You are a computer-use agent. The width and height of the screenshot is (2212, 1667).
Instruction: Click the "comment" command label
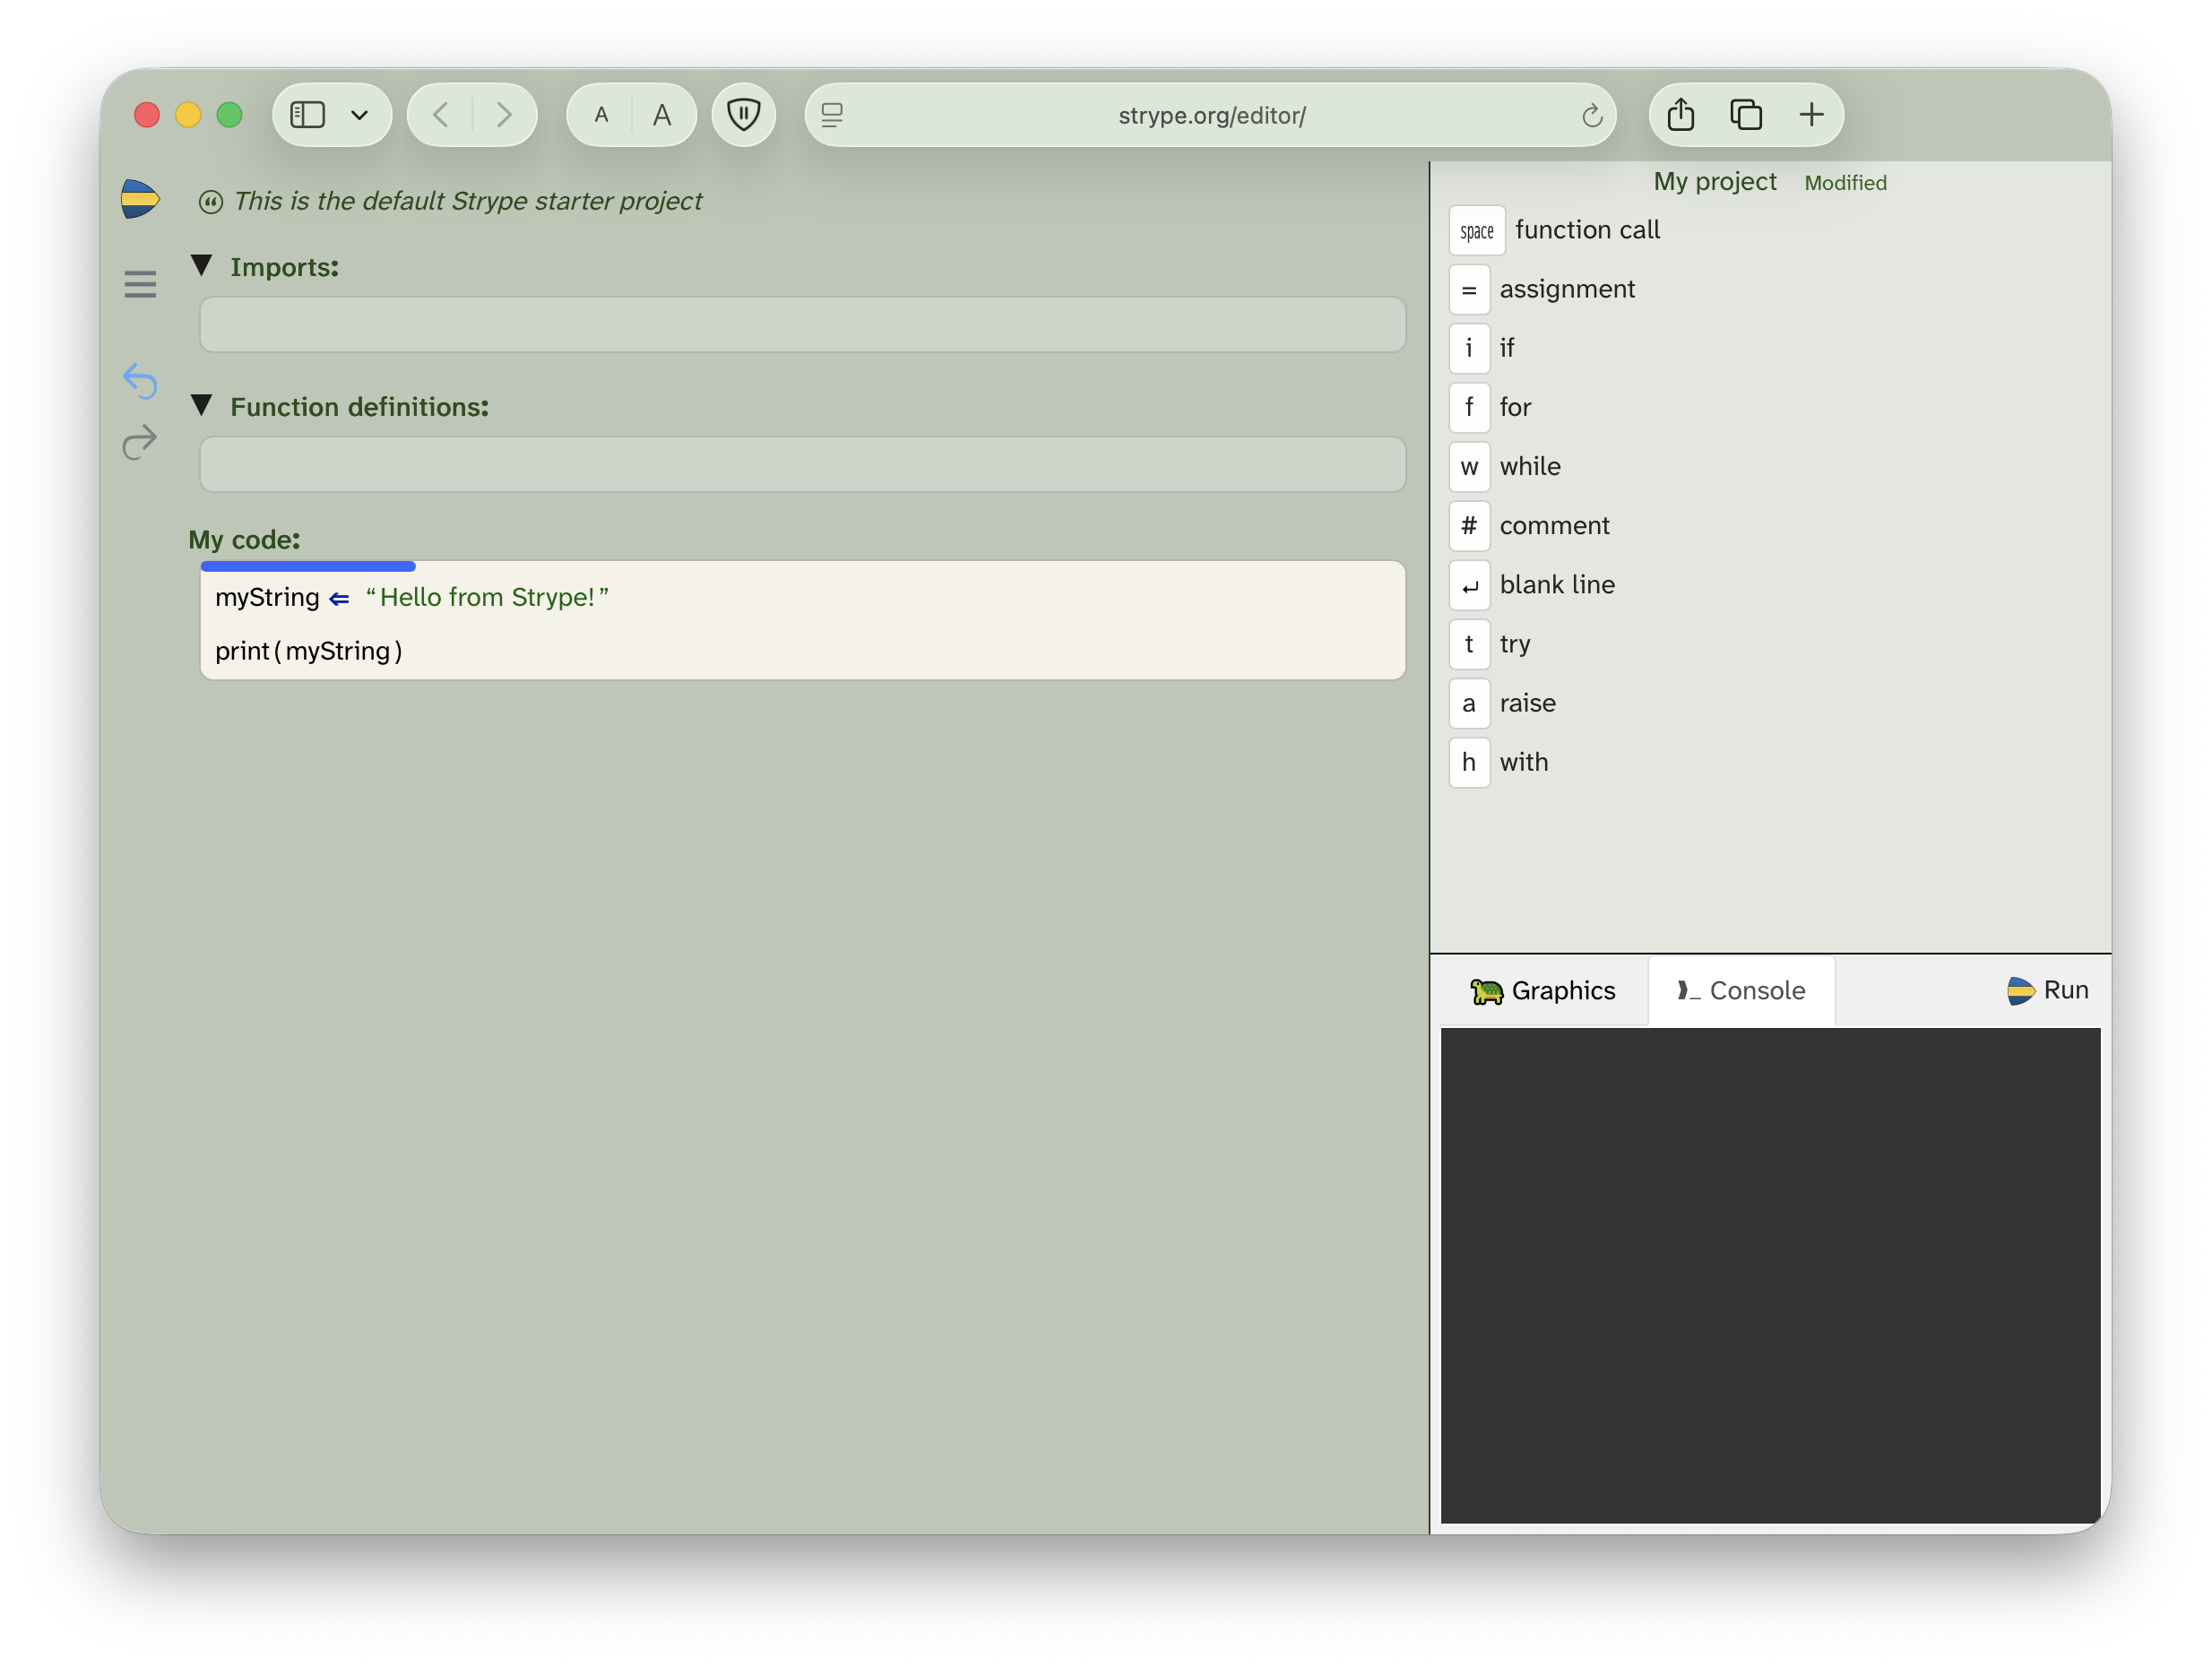point(1554,525)
